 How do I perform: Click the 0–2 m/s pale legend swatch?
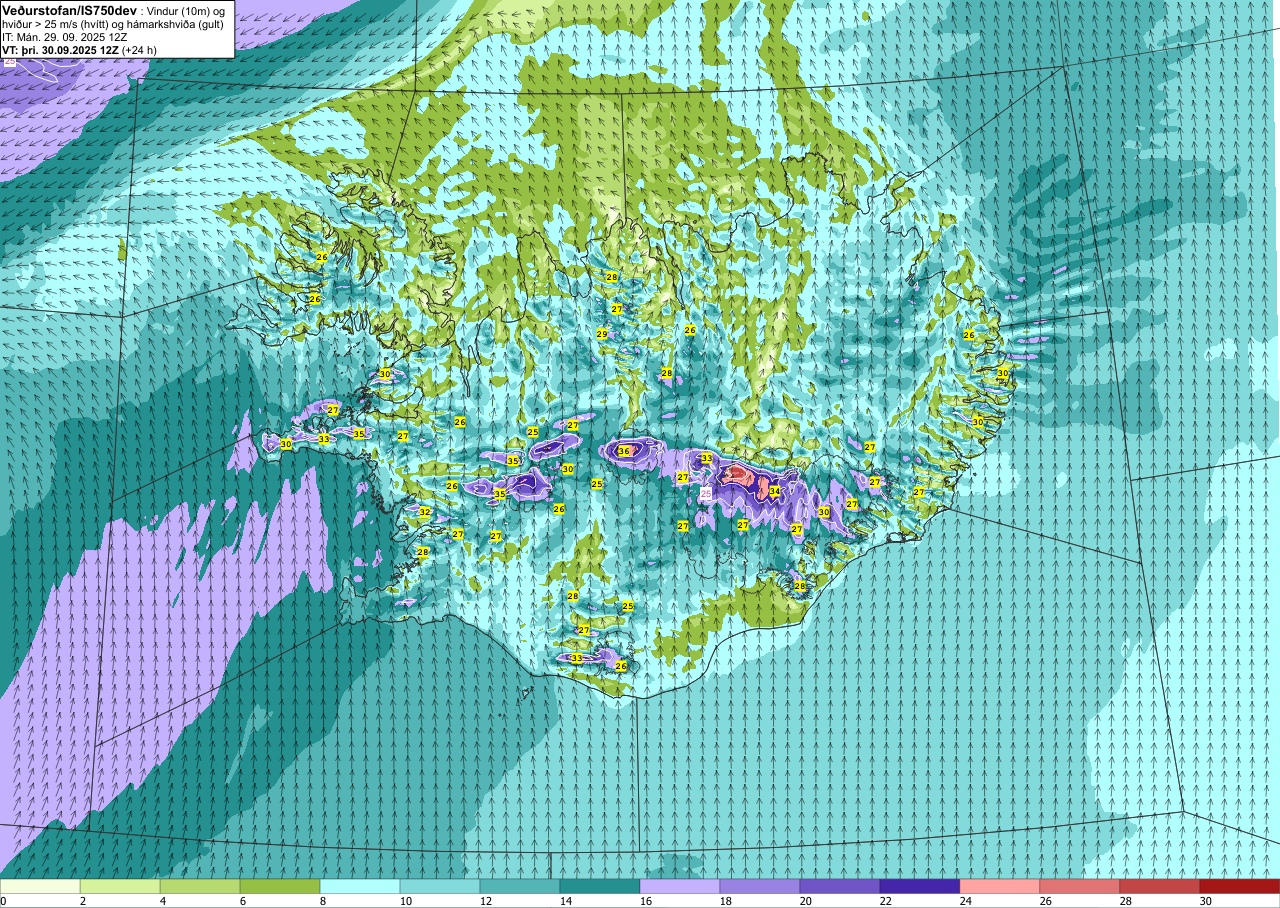click(40, 886)
